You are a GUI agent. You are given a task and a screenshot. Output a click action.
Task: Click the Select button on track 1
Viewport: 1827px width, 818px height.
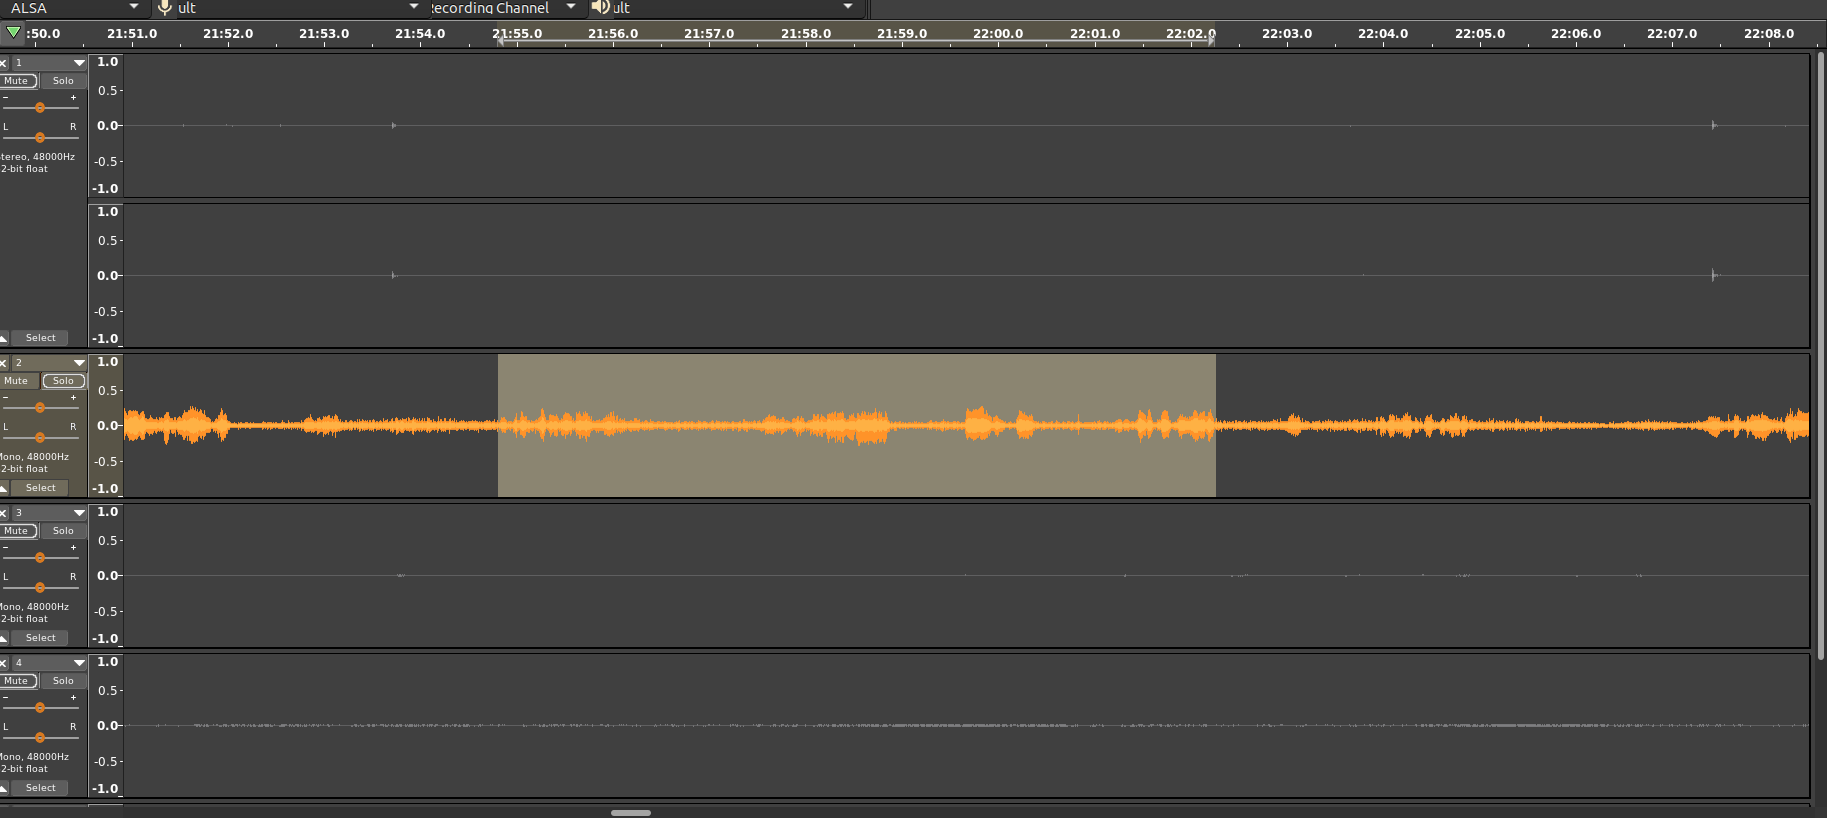pos(40,338)
